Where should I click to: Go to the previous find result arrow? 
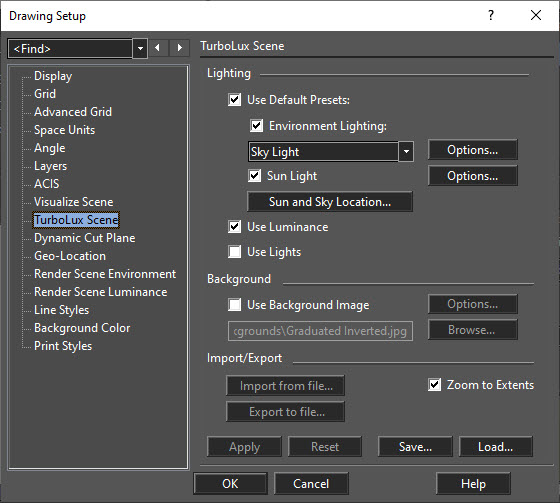[x=157, y=48]
